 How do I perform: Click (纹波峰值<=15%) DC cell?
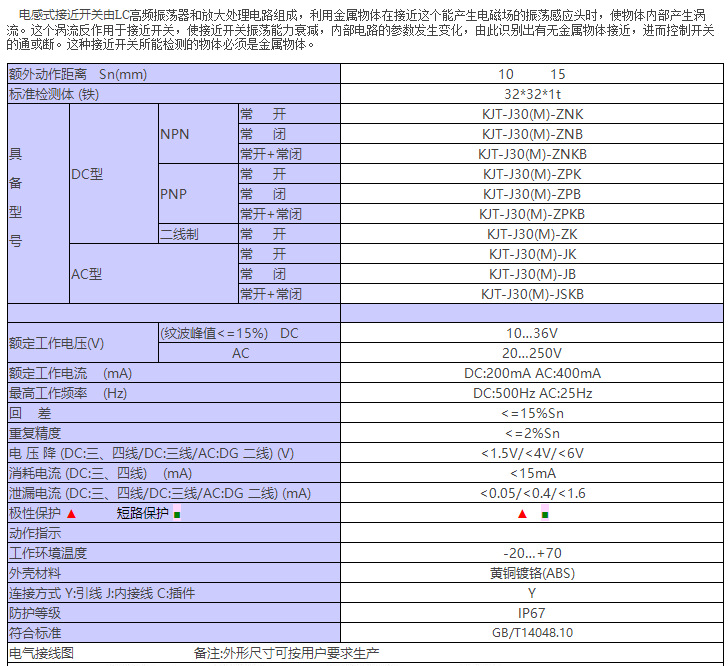(x=249, y=333)
